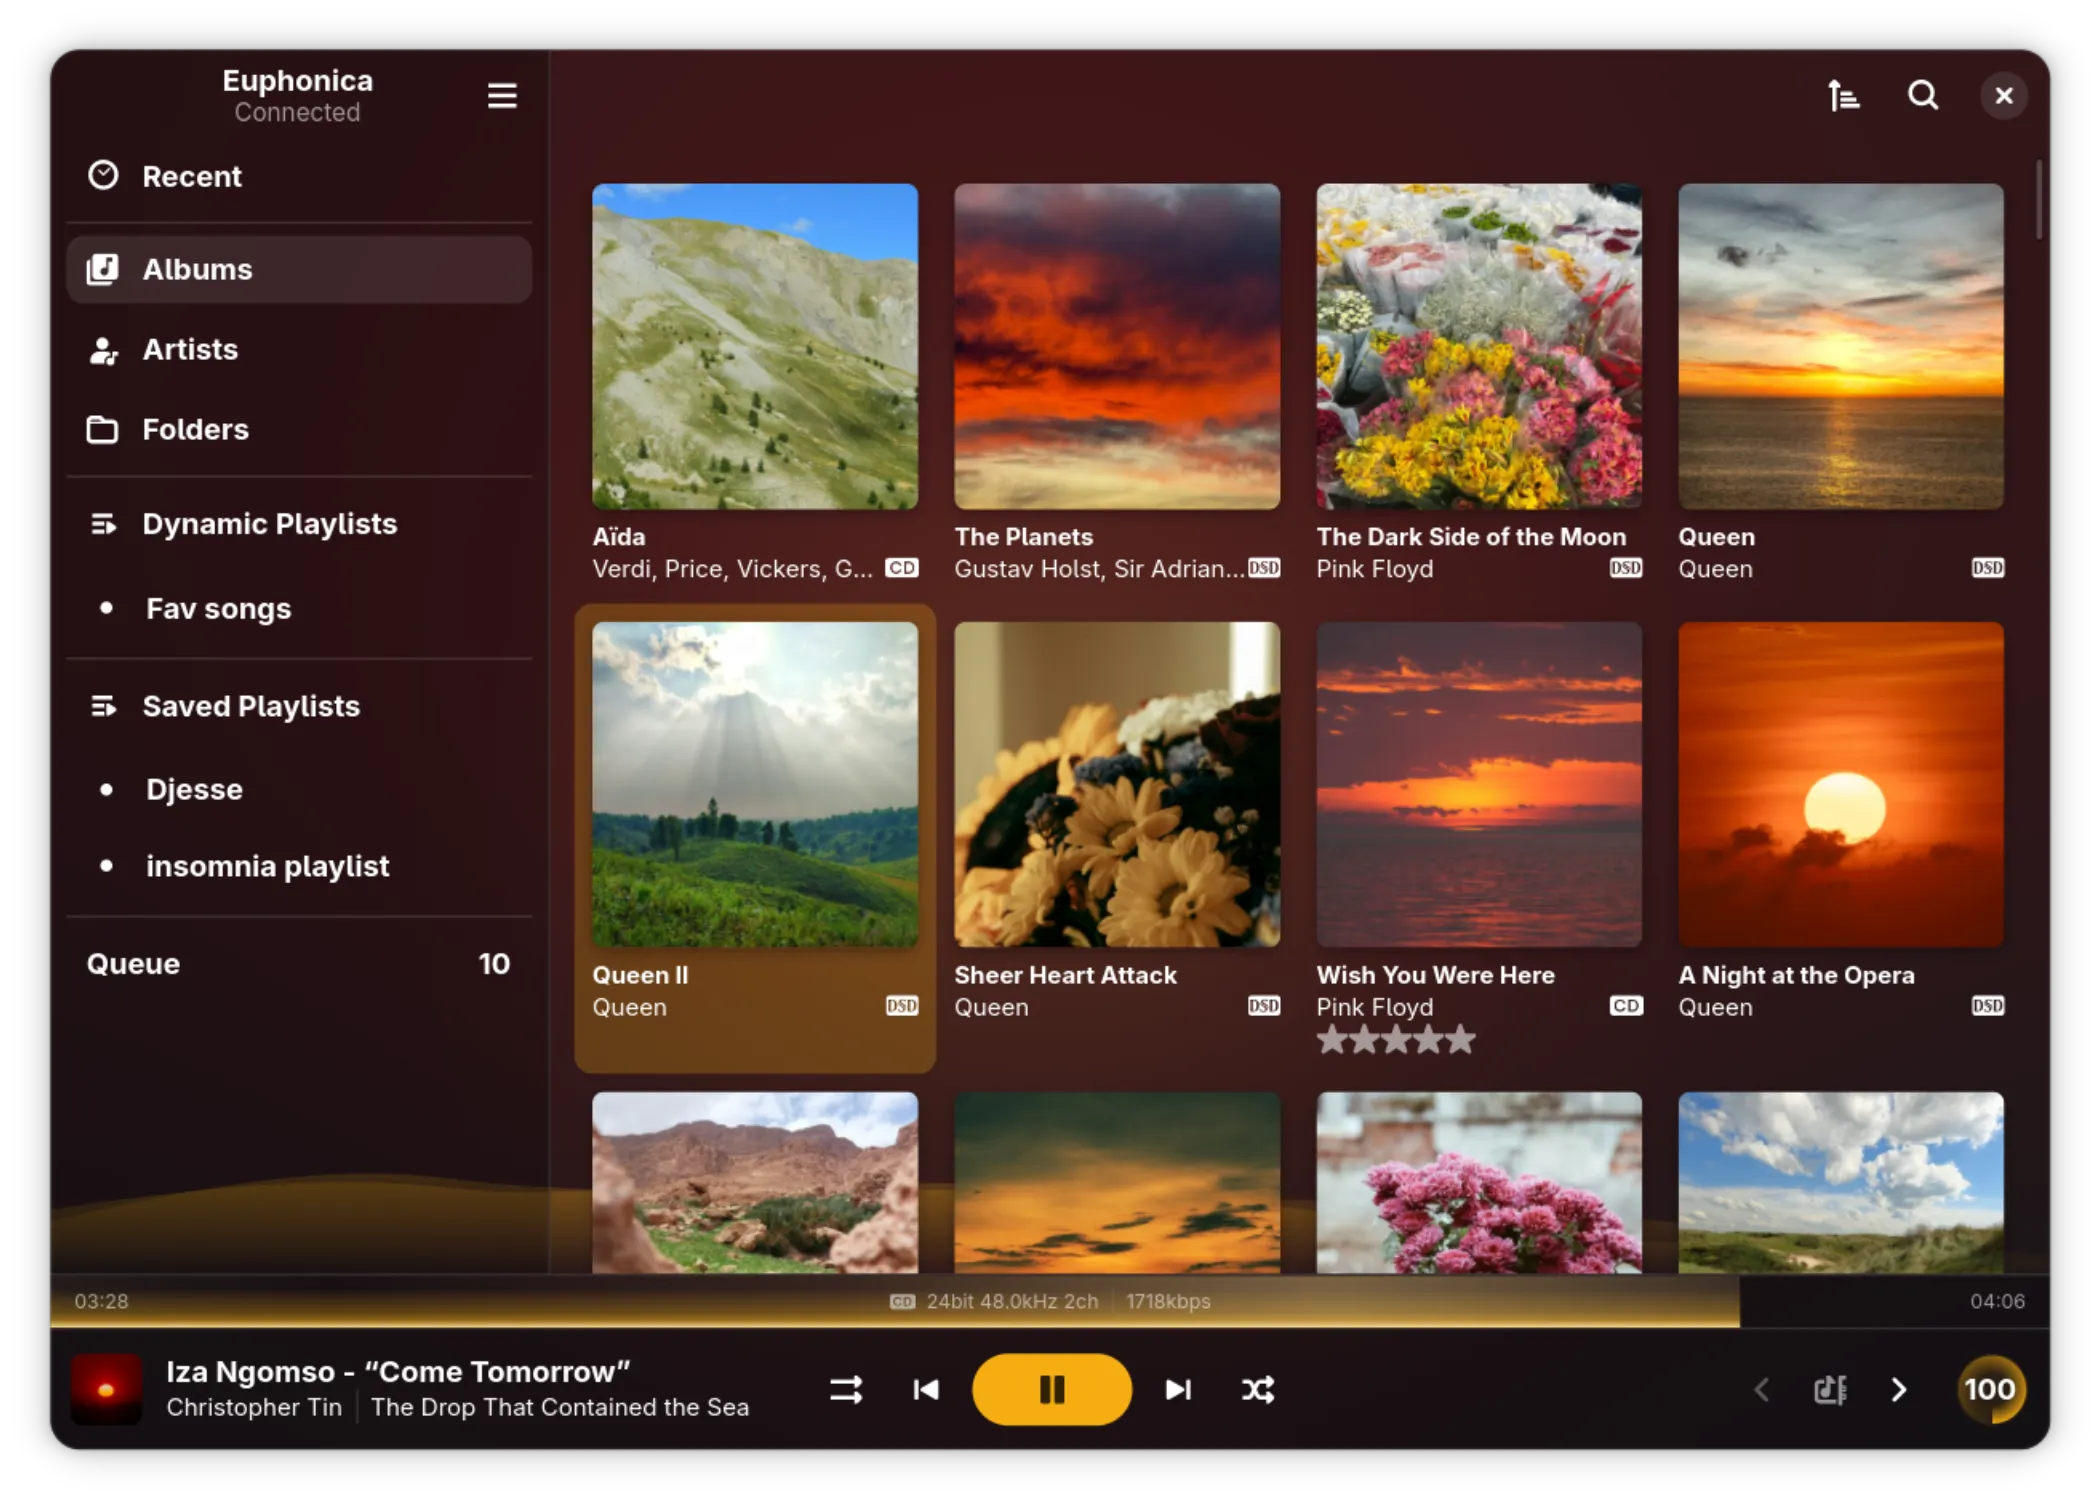Open album search with magnifier icon
The width and height of the screenshot is (2100, 1500).
1923,96
